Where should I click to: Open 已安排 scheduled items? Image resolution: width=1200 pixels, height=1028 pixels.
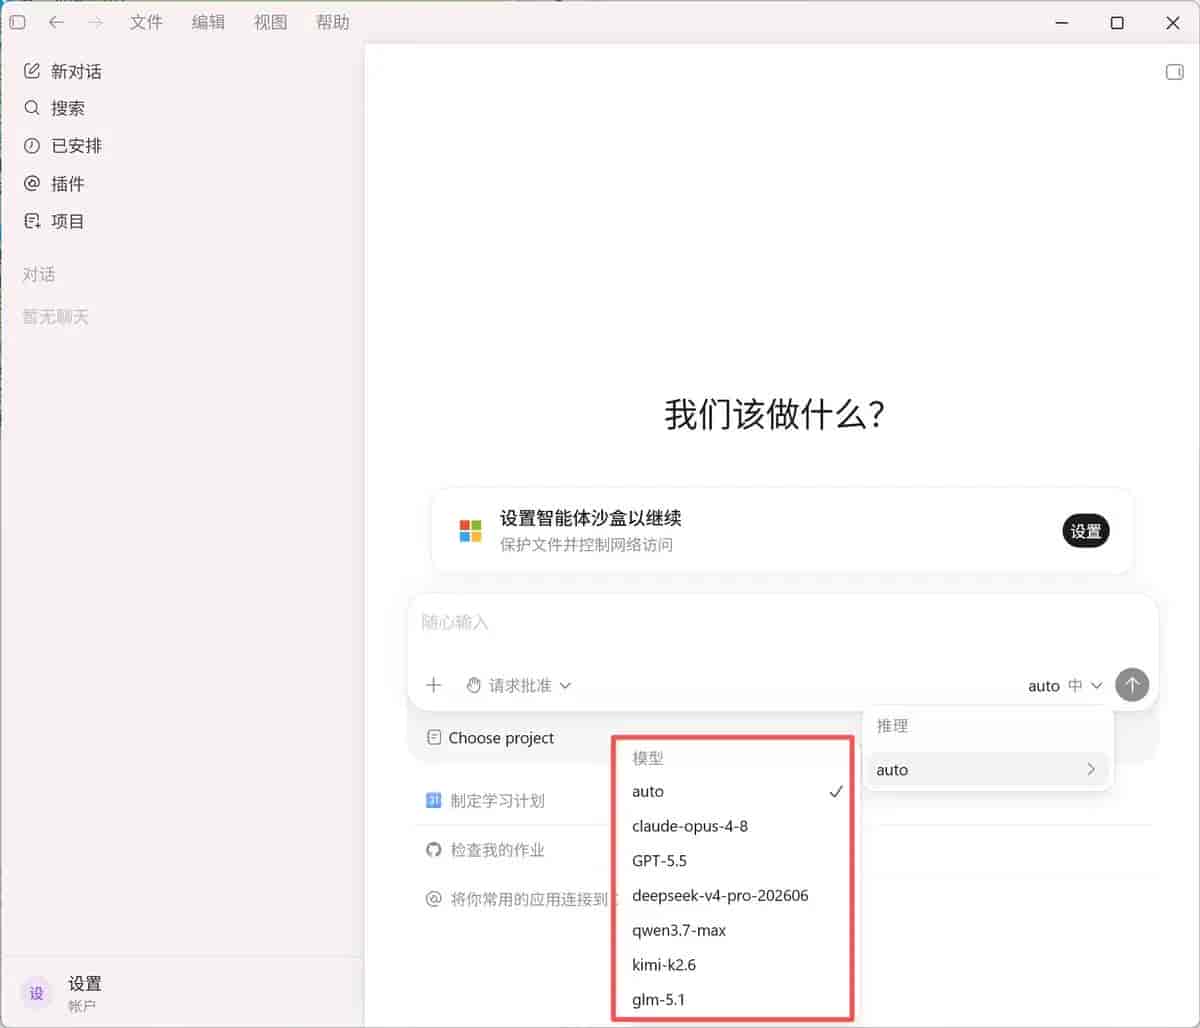[x=63, y=146]
